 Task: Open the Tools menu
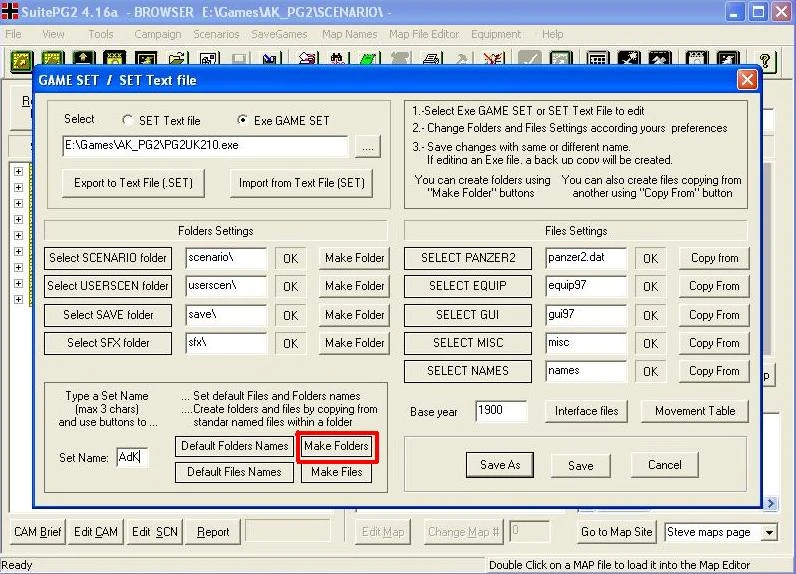click(101, 34)
